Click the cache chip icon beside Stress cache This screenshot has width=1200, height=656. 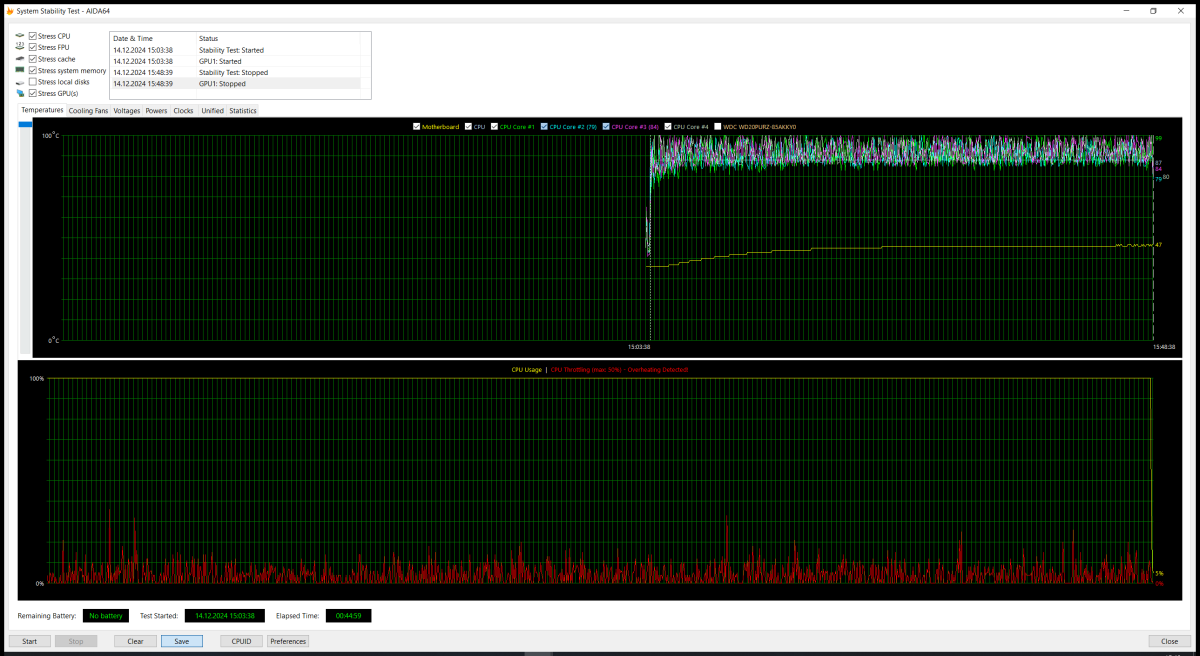click(19, 59)
